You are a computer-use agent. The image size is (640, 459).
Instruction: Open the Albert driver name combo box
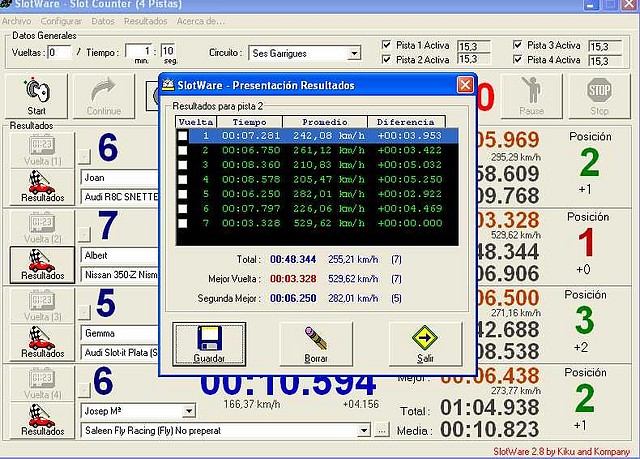pyautogui.click(x=120, y=256)
